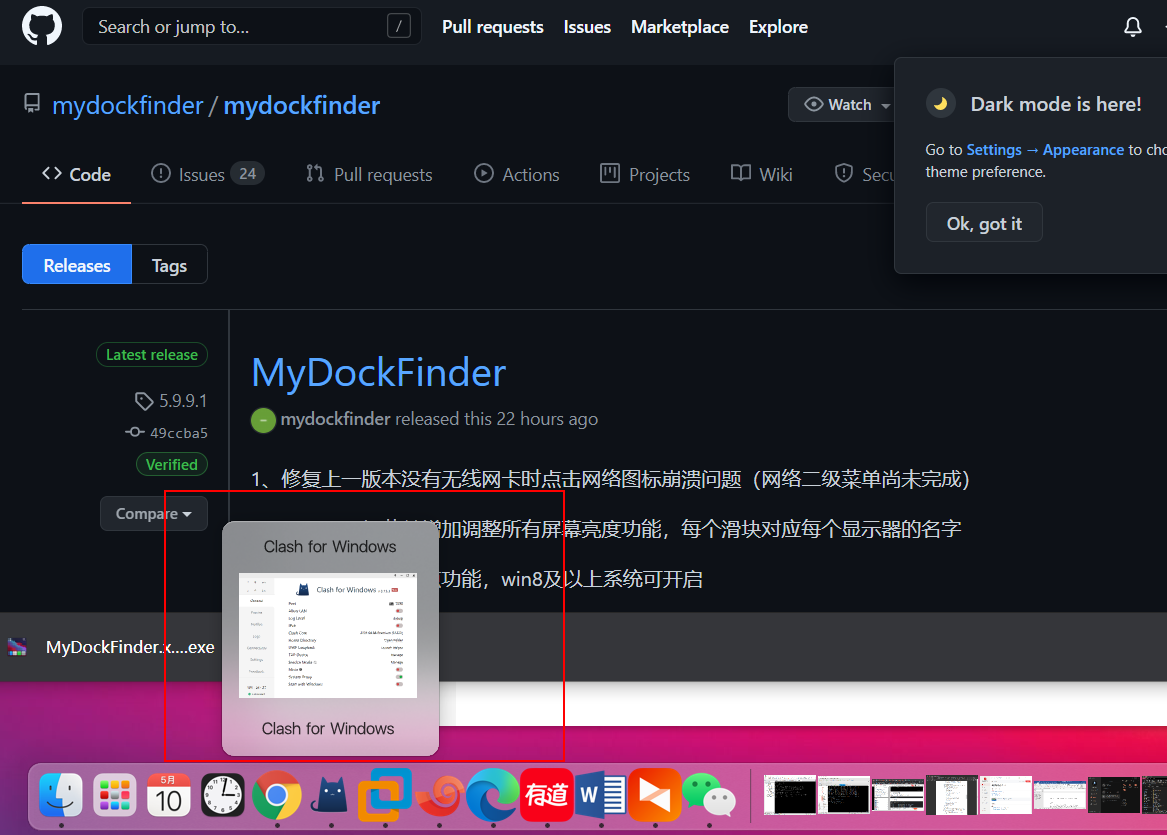Open Finder from the dock

coord(60,795)
